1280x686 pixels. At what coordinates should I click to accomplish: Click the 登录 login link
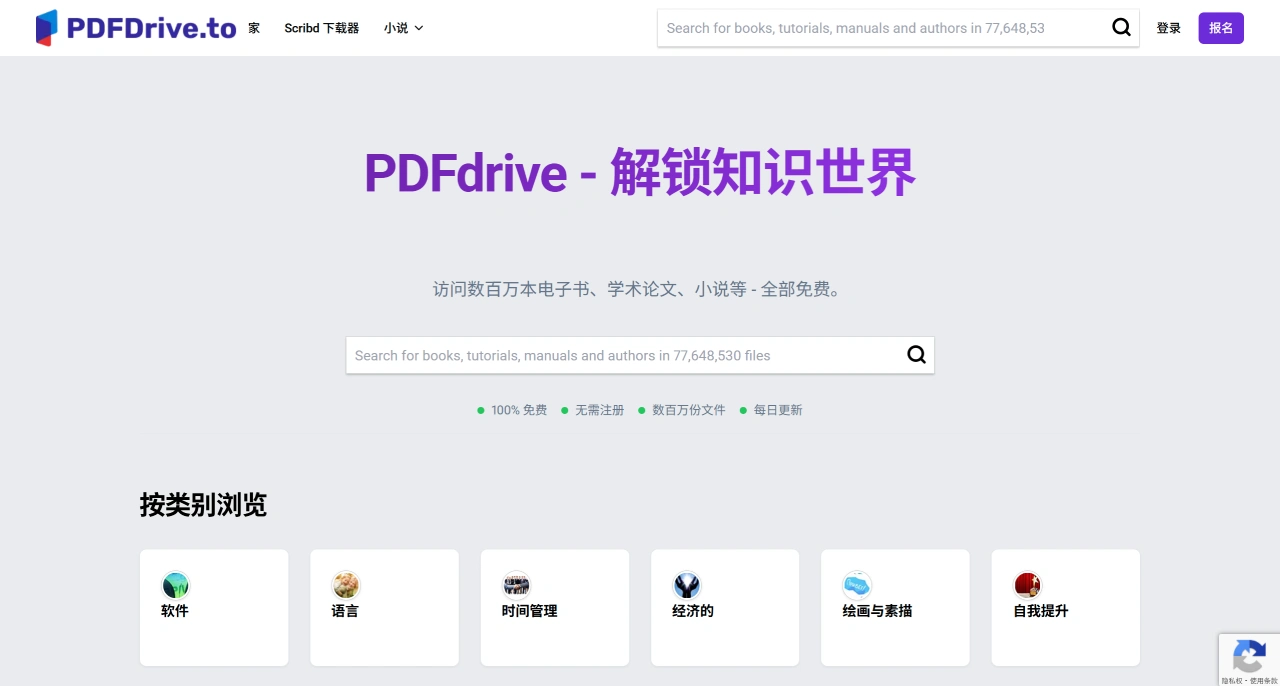pyautogui.click(x=1169, y=28)
